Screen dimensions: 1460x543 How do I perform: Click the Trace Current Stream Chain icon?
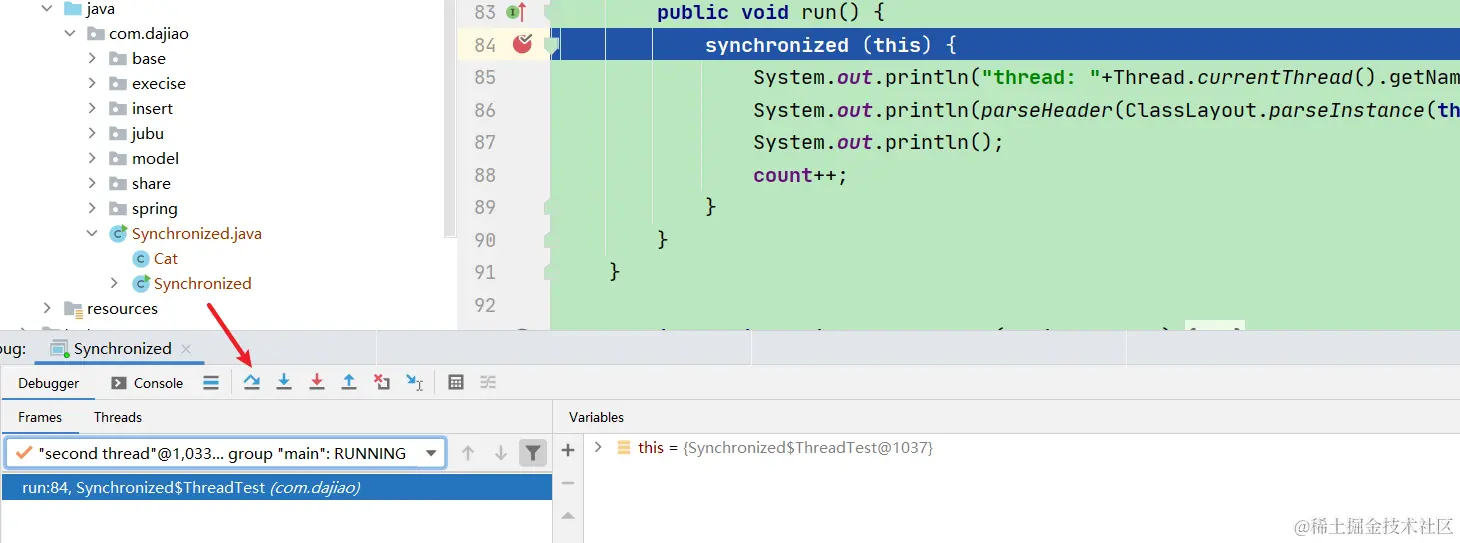point(488,382)
